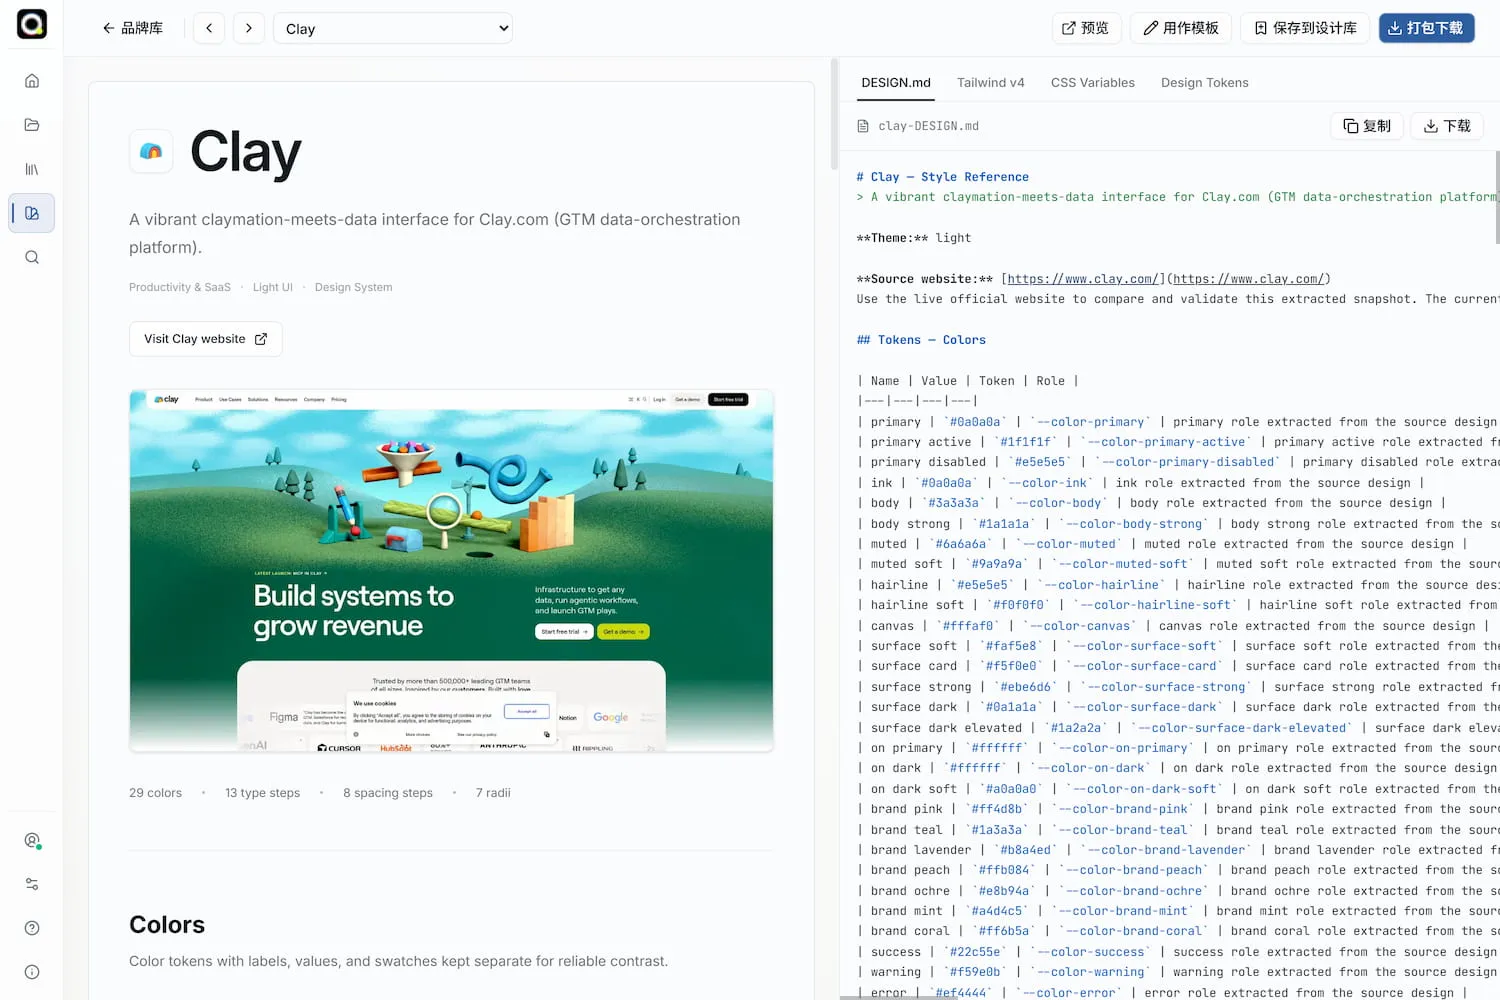Click the '**Theme:** light' line
This screenshot has height=1000, width=1500.
(x=914, y=238)
